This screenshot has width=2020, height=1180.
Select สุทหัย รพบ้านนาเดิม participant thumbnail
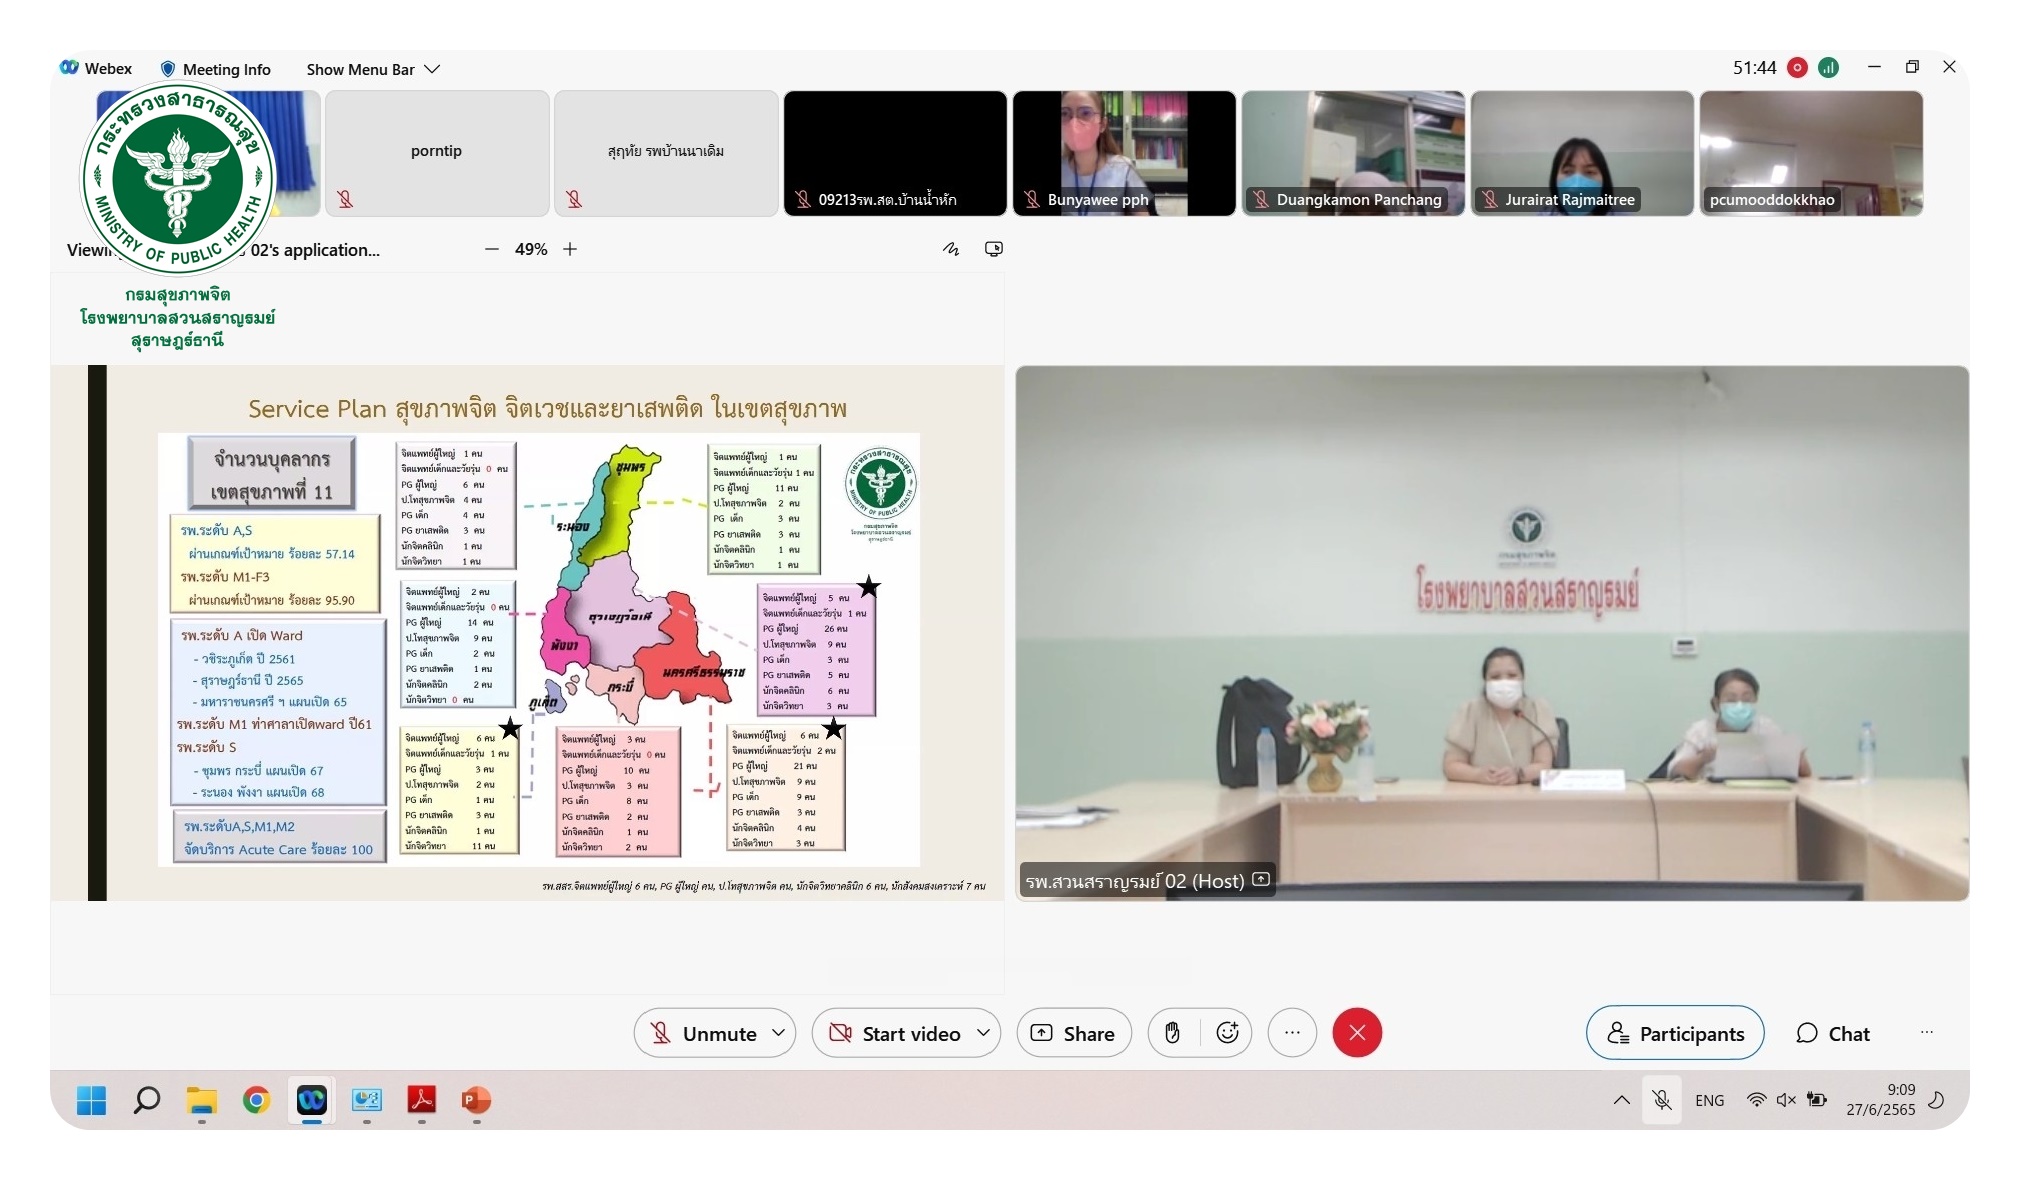click(x=666, y=153)
